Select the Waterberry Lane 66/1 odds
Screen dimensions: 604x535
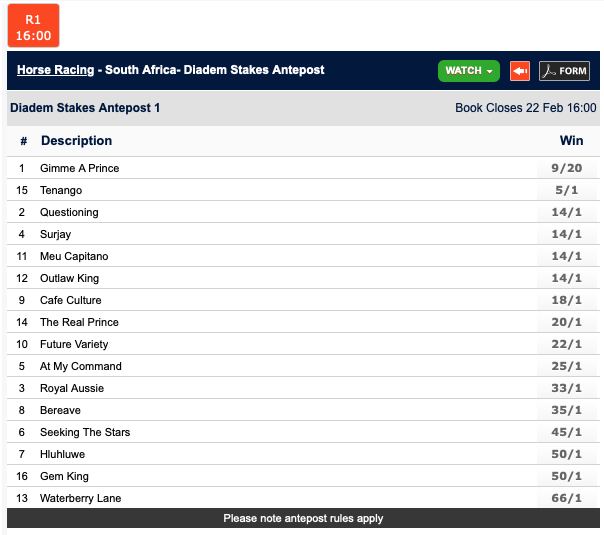(566, 498)
